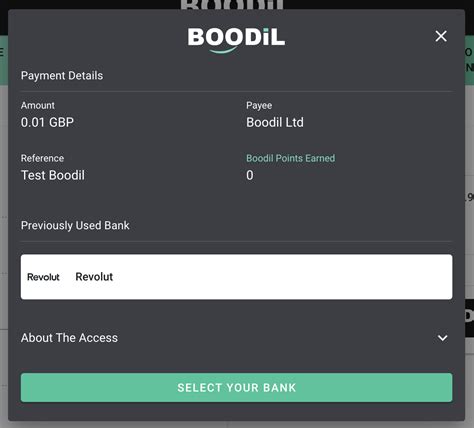Click the green smile curve under the Boodil logo

(223, 50)
